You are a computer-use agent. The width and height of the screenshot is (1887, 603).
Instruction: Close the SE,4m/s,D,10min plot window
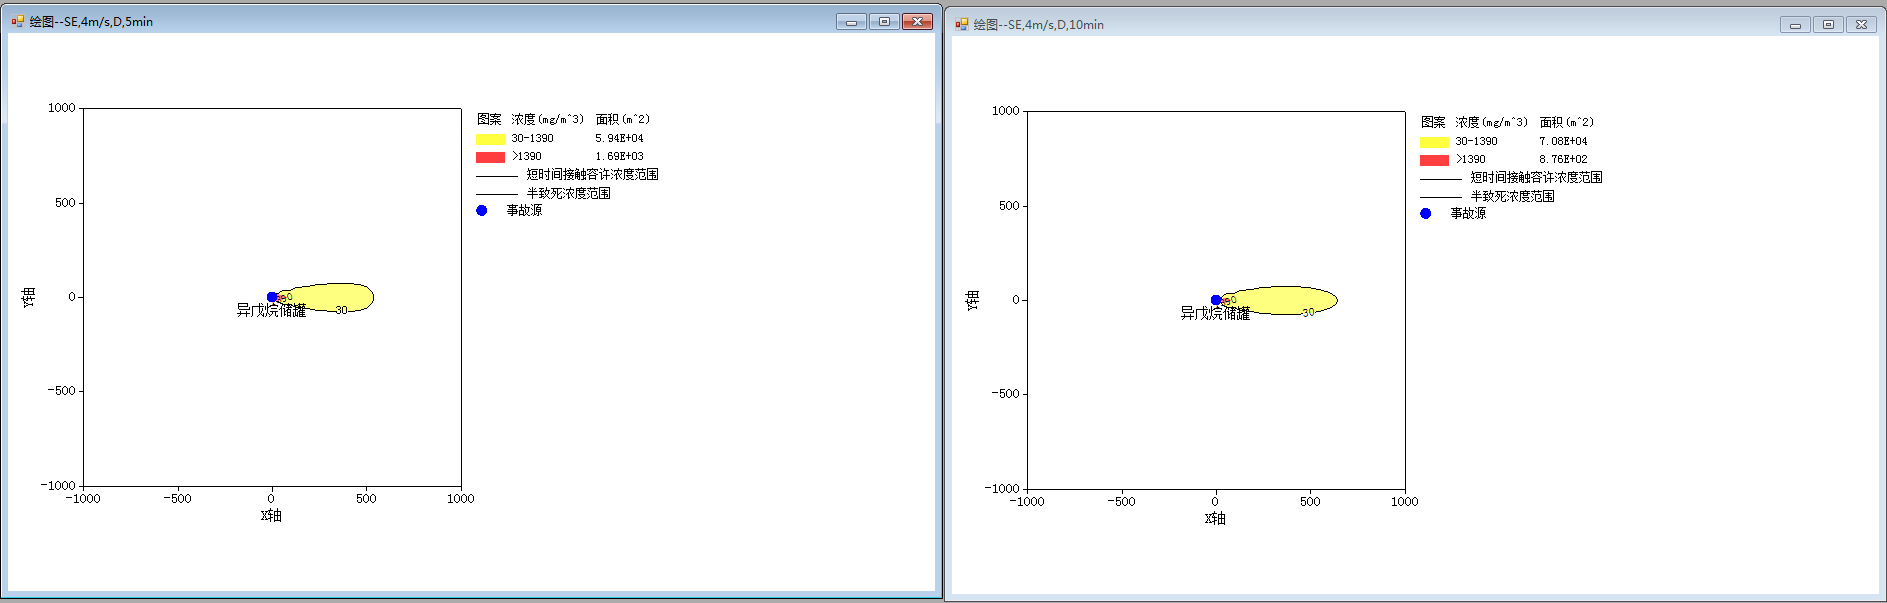click(x=1861, y=24)
